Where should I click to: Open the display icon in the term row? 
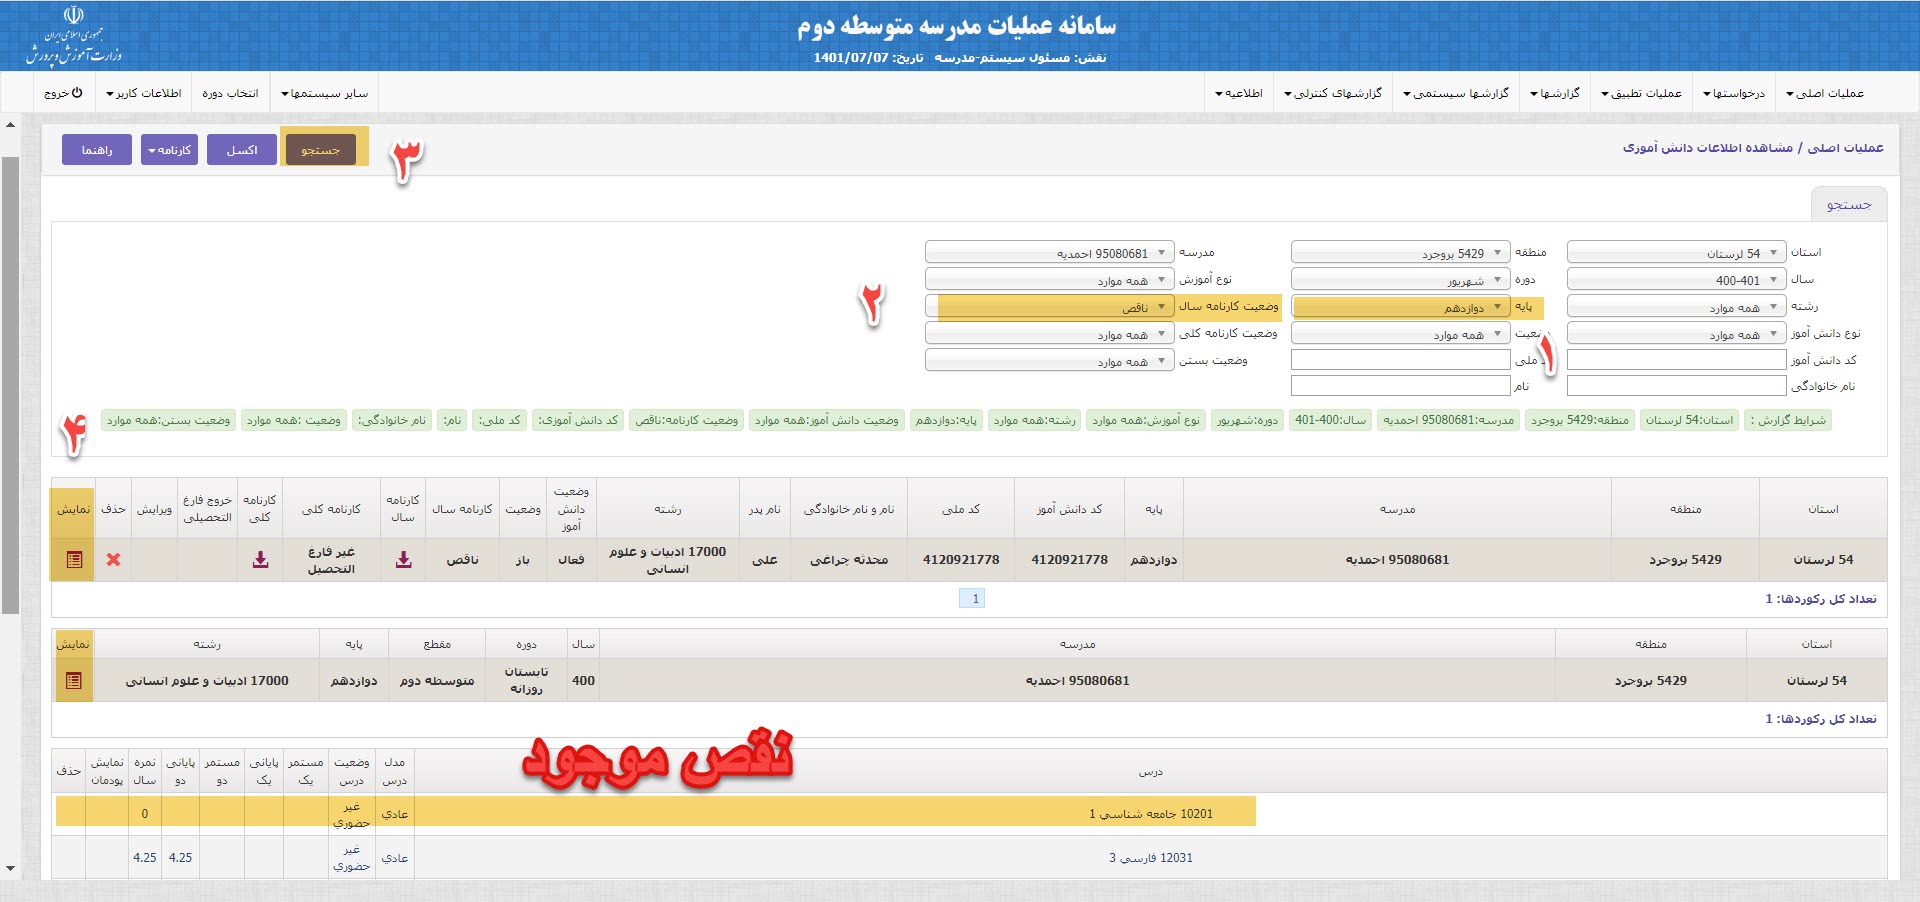click(73, 681)
